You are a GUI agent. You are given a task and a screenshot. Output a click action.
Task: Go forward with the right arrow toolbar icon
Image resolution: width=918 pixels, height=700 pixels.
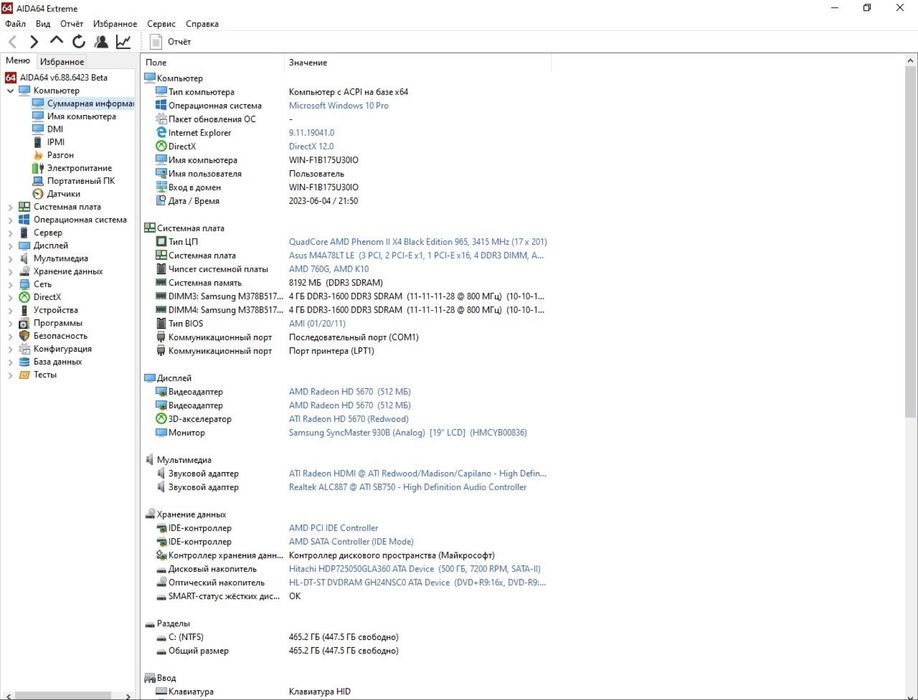(x=34, y=42)
